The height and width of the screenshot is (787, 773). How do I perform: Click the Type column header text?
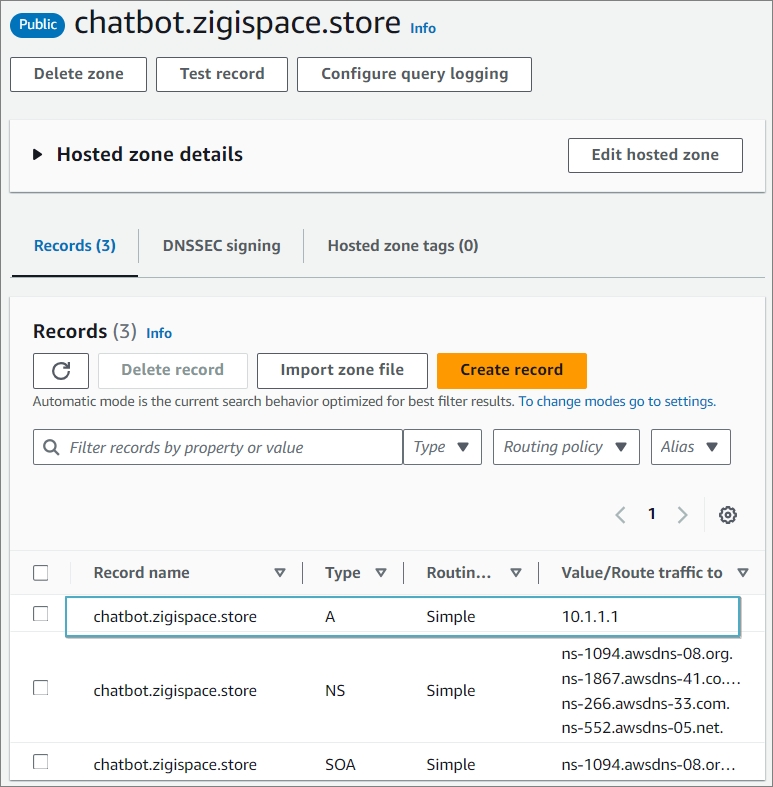click(343, 573)
